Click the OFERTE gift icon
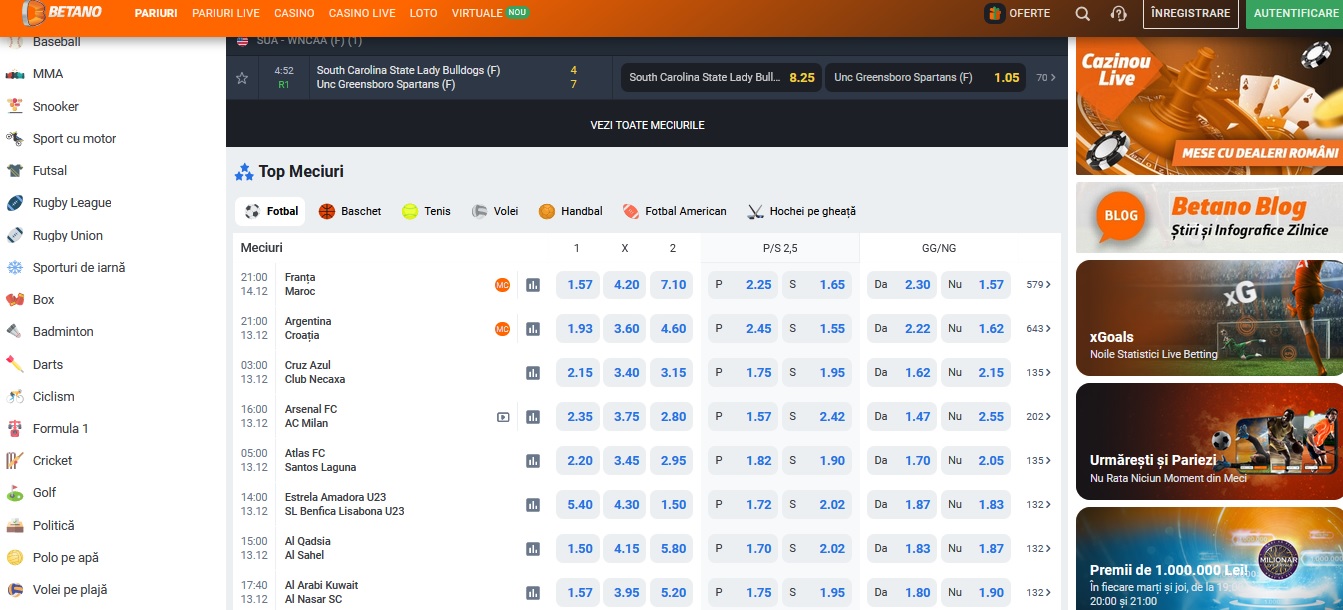The width and height of the screenshot is (1343, 610). click(994, 13)
